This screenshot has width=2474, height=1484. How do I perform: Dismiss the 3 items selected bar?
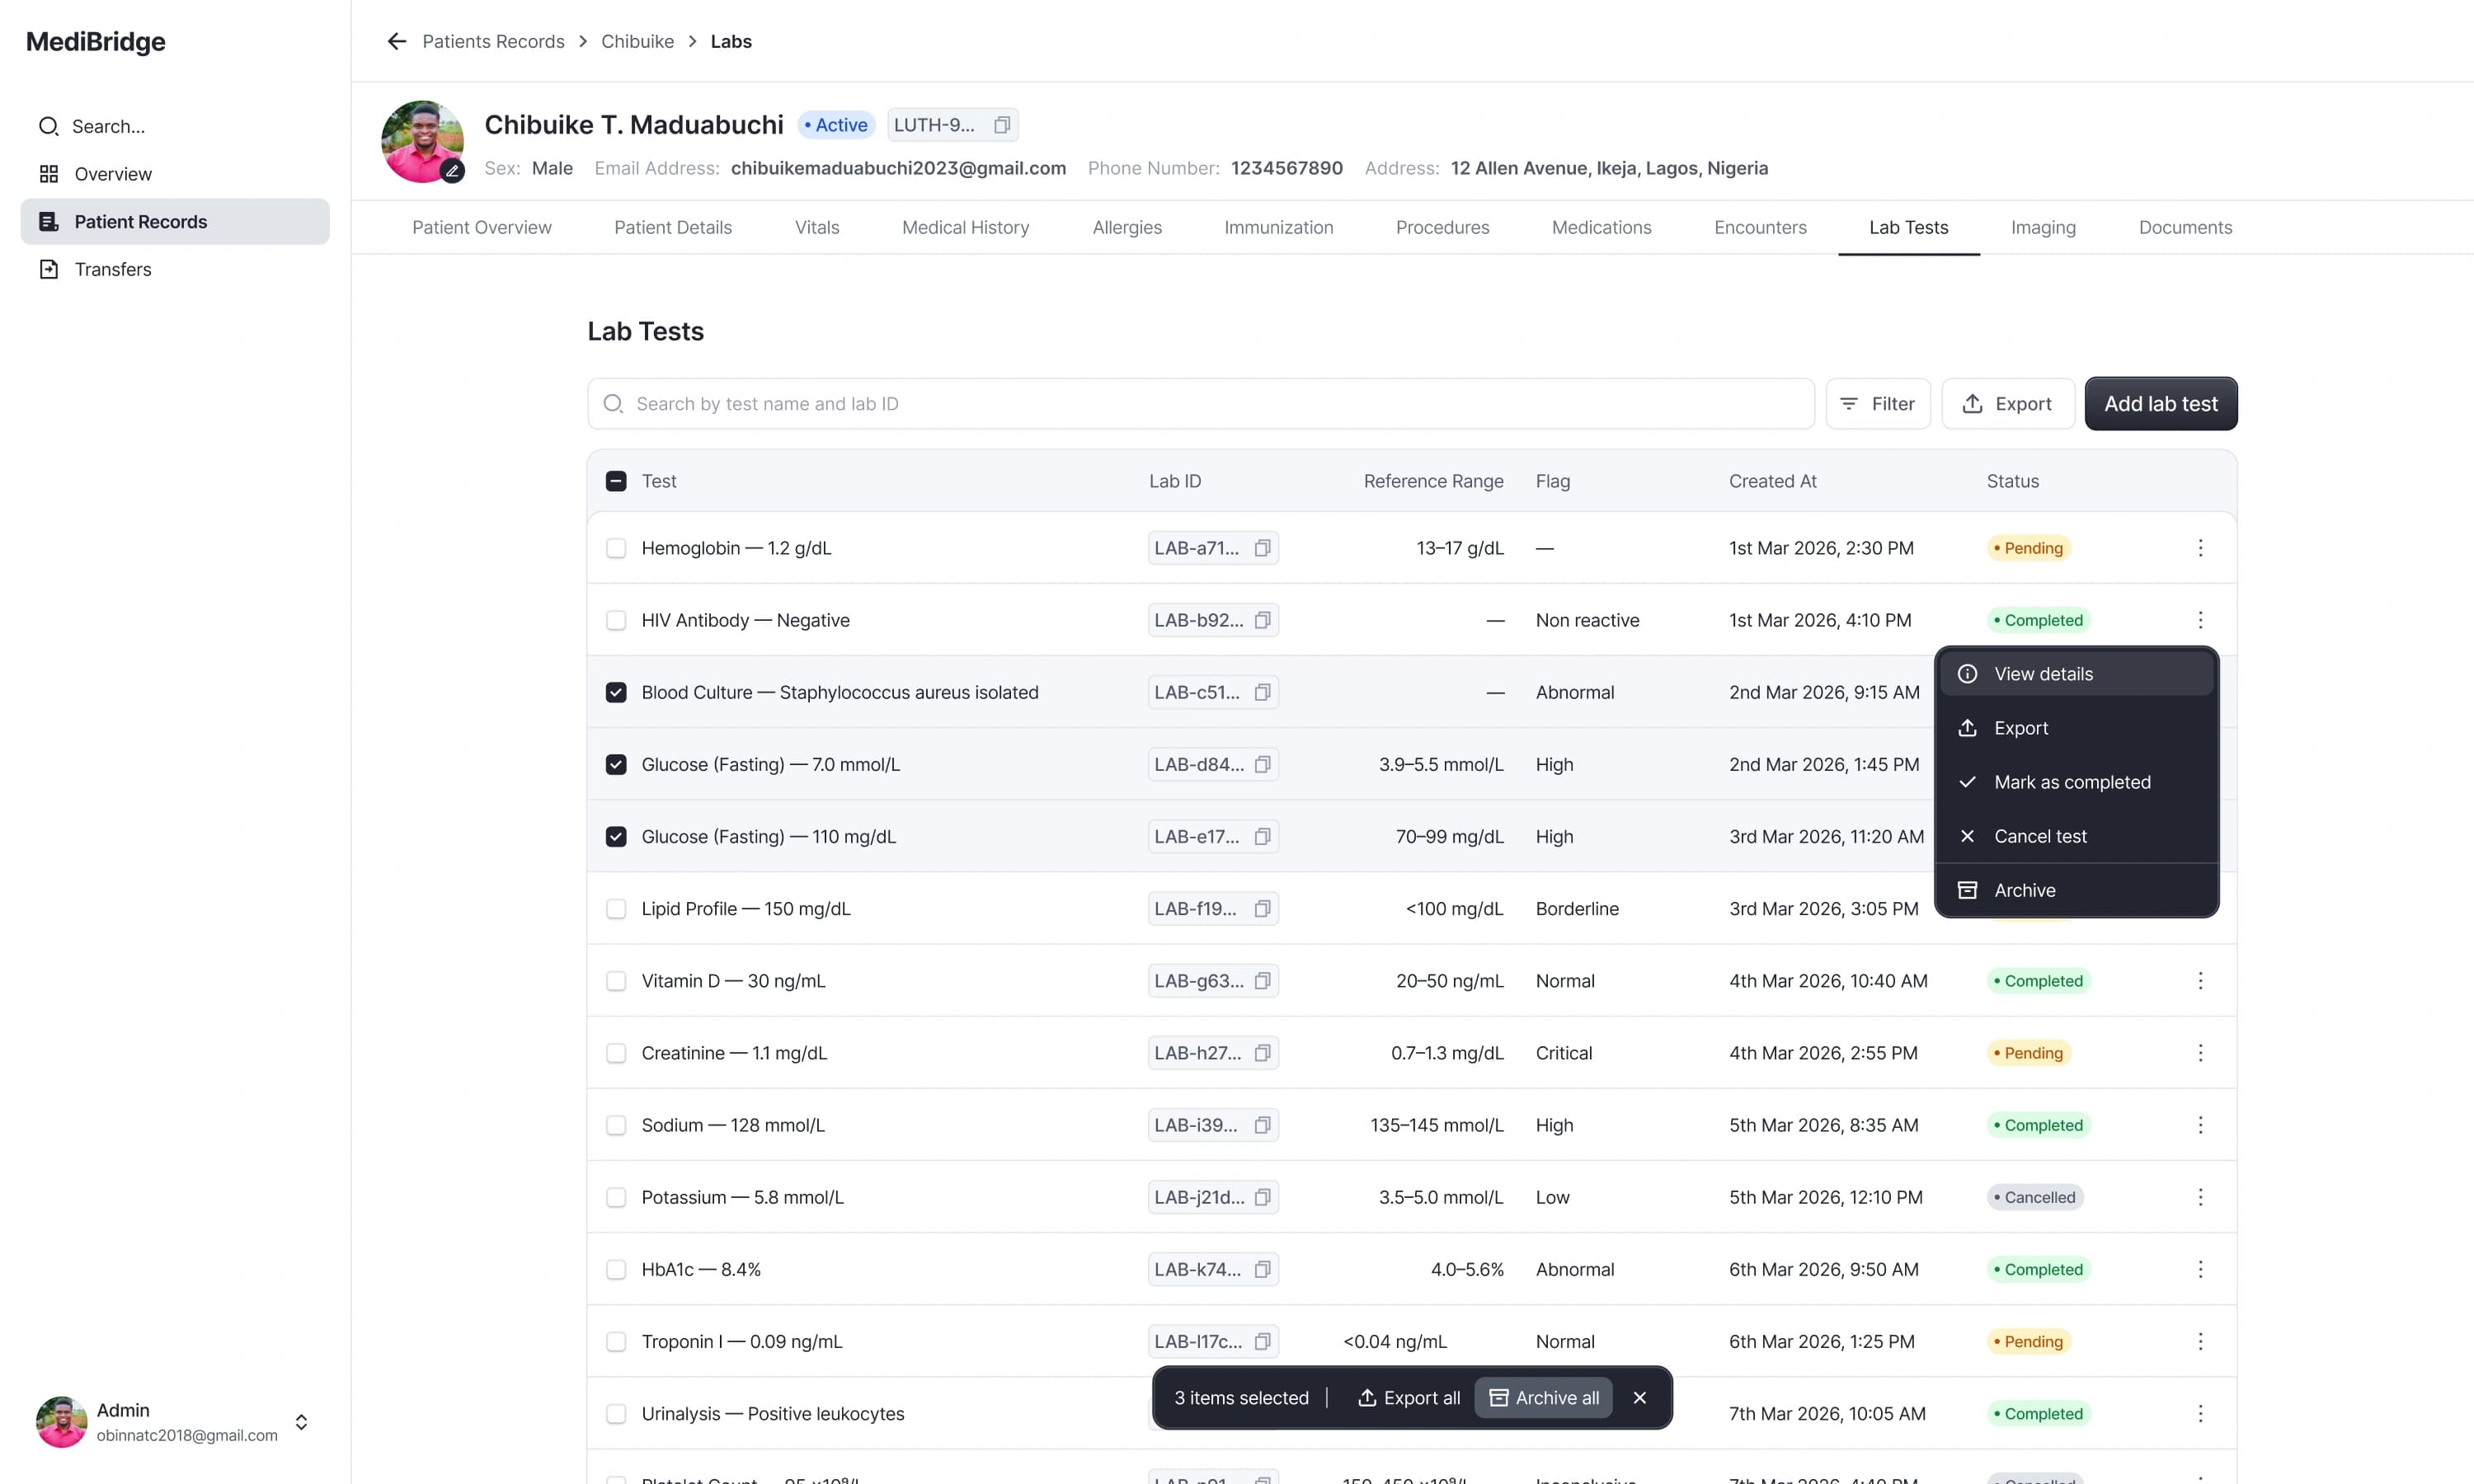(1639, 1398)
